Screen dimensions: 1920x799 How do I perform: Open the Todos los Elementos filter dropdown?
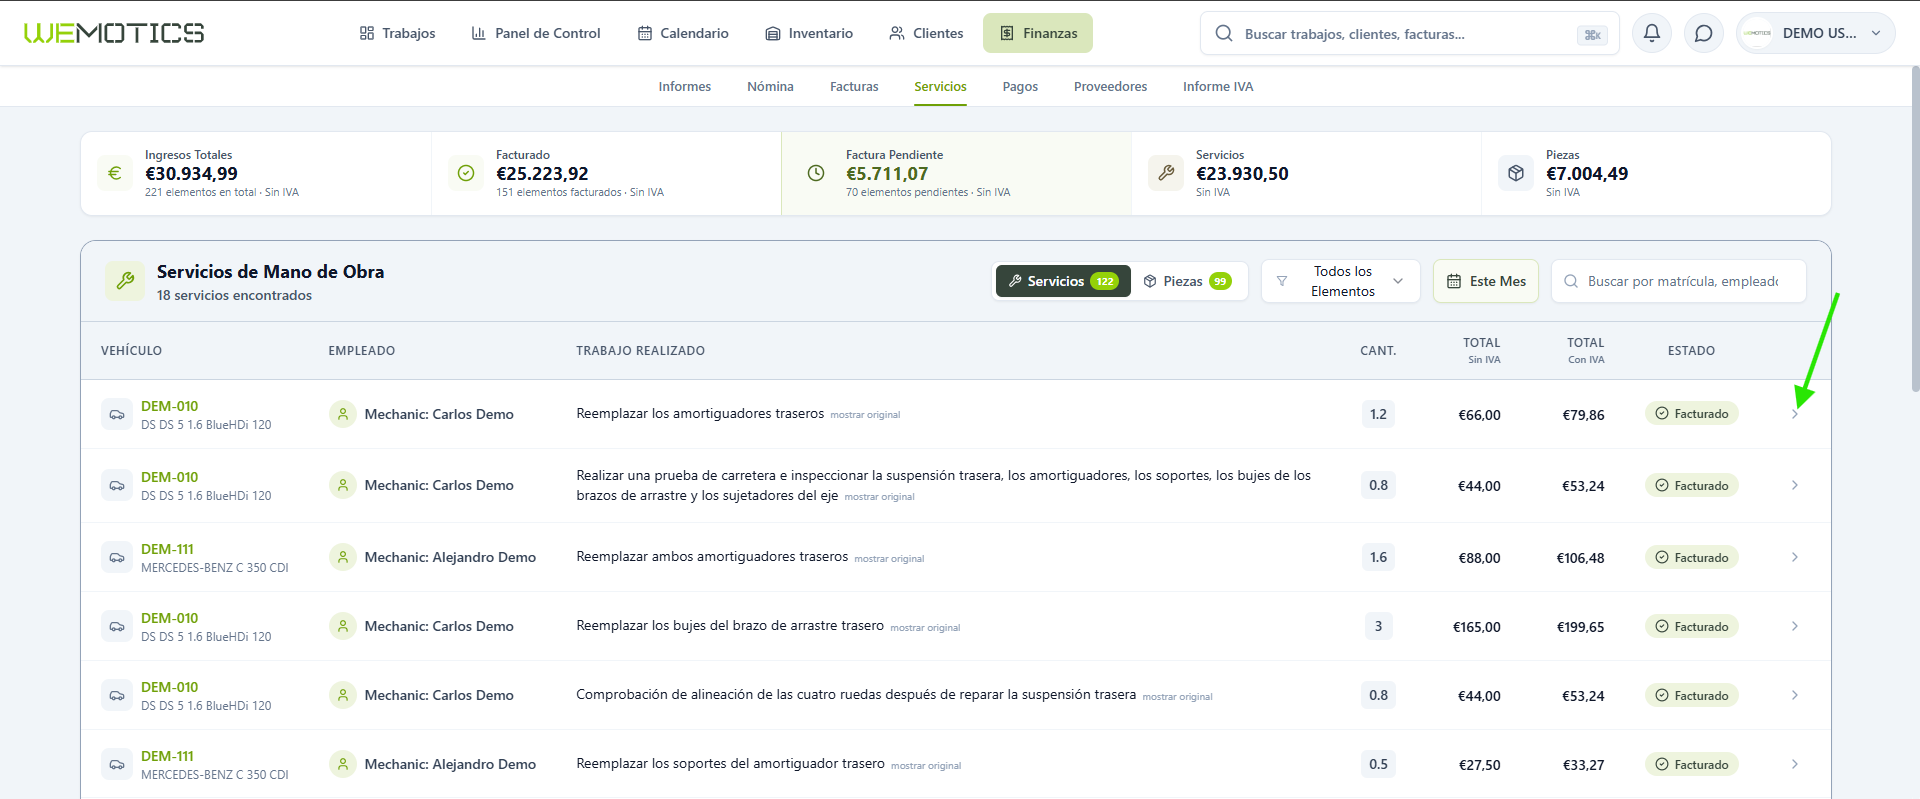tap(1341, 281)
